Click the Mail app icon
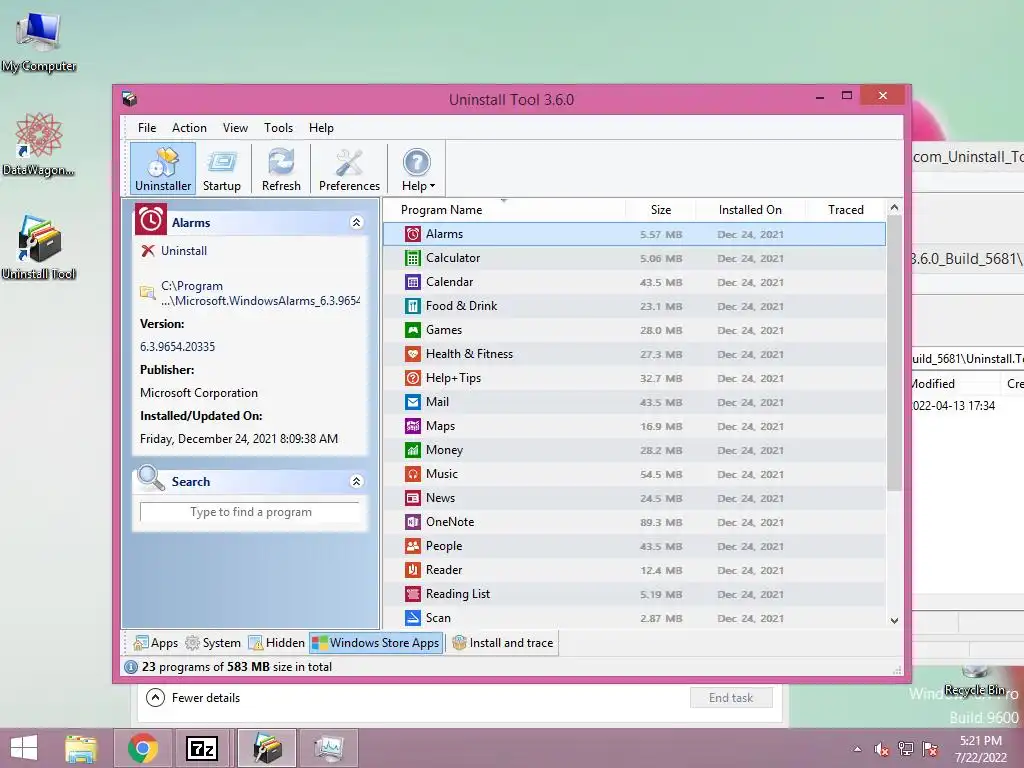Screen dimensions: 1024x768 click(413, 402)
